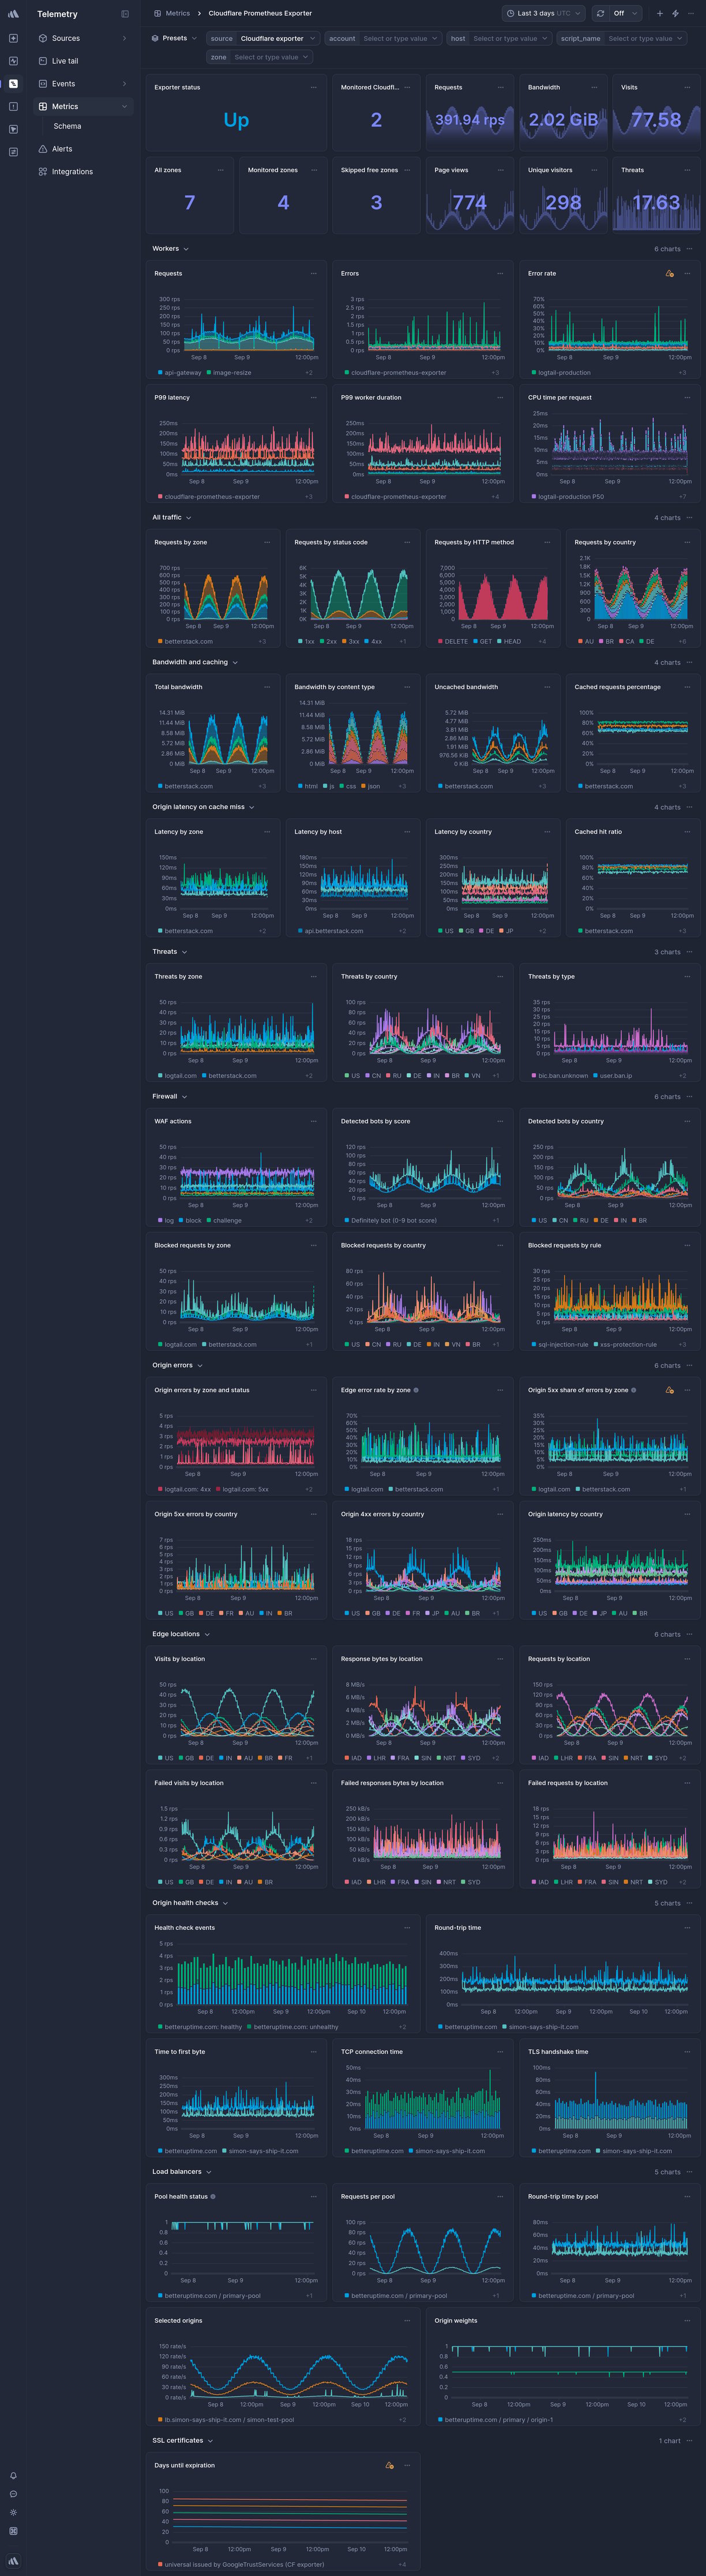Click the alert icon on Error rate chart
The width and height of the screenshot is (706, 2576).
[669, 273]
